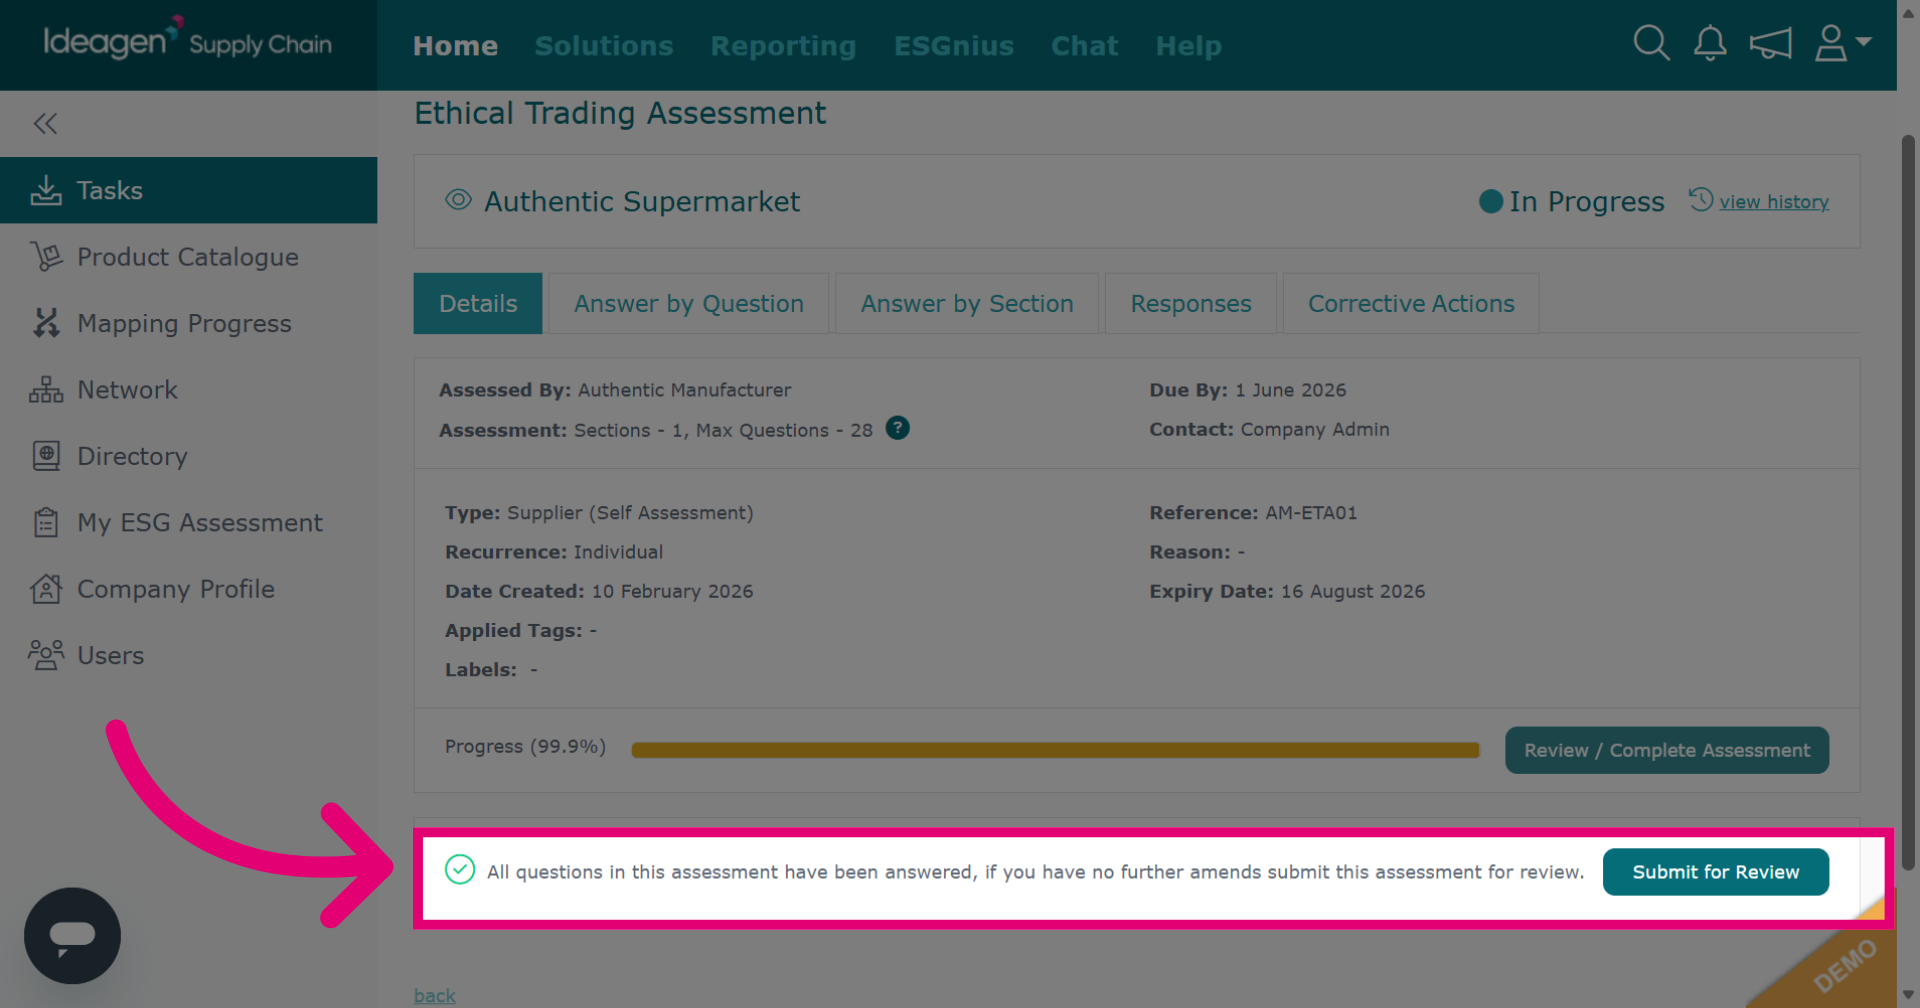
Task: Open Mapping Progress in sidebar
Action: pyautogui.click(x=188, y=323)
